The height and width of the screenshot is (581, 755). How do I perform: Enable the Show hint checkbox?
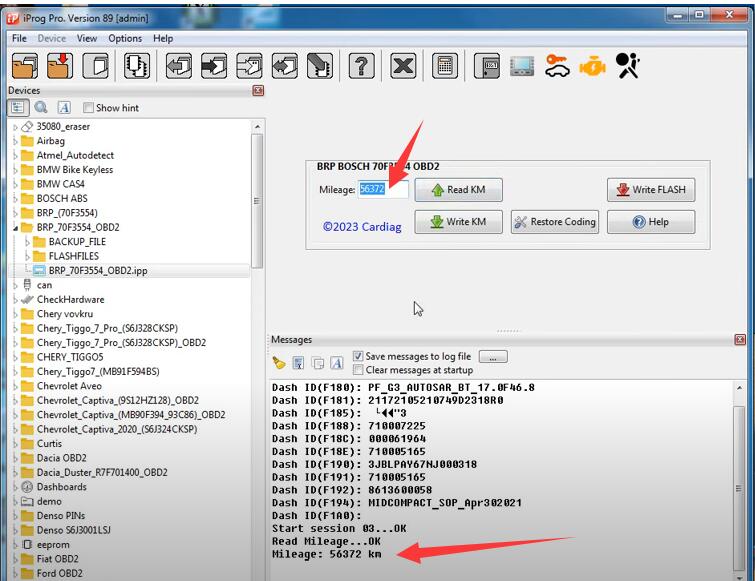pos(88,108)
